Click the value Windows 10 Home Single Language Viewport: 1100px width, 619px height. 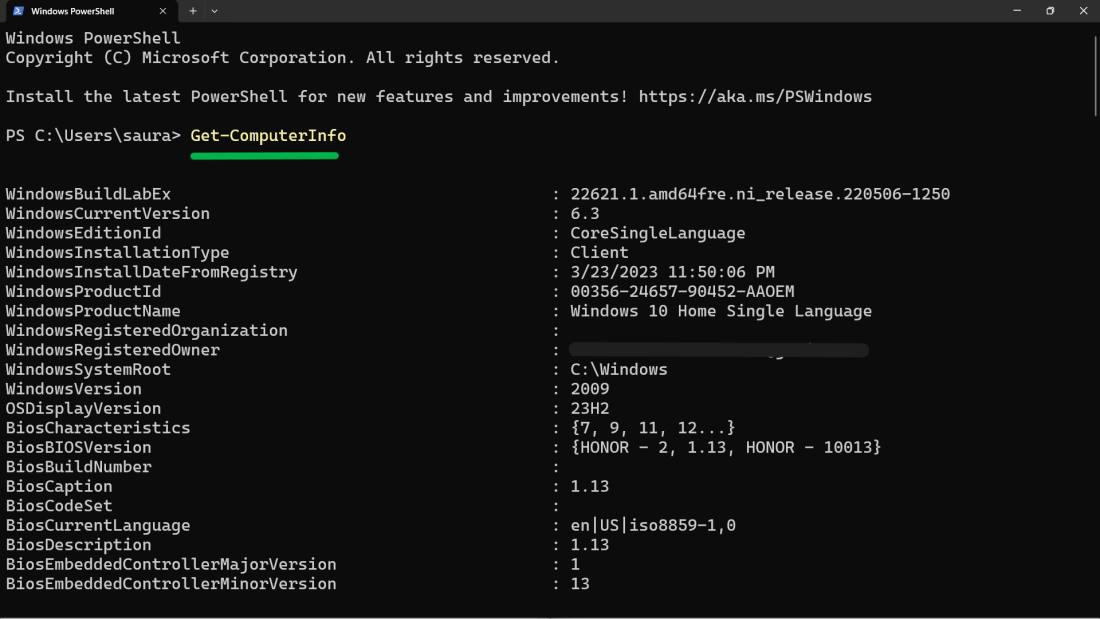(720, 311)
